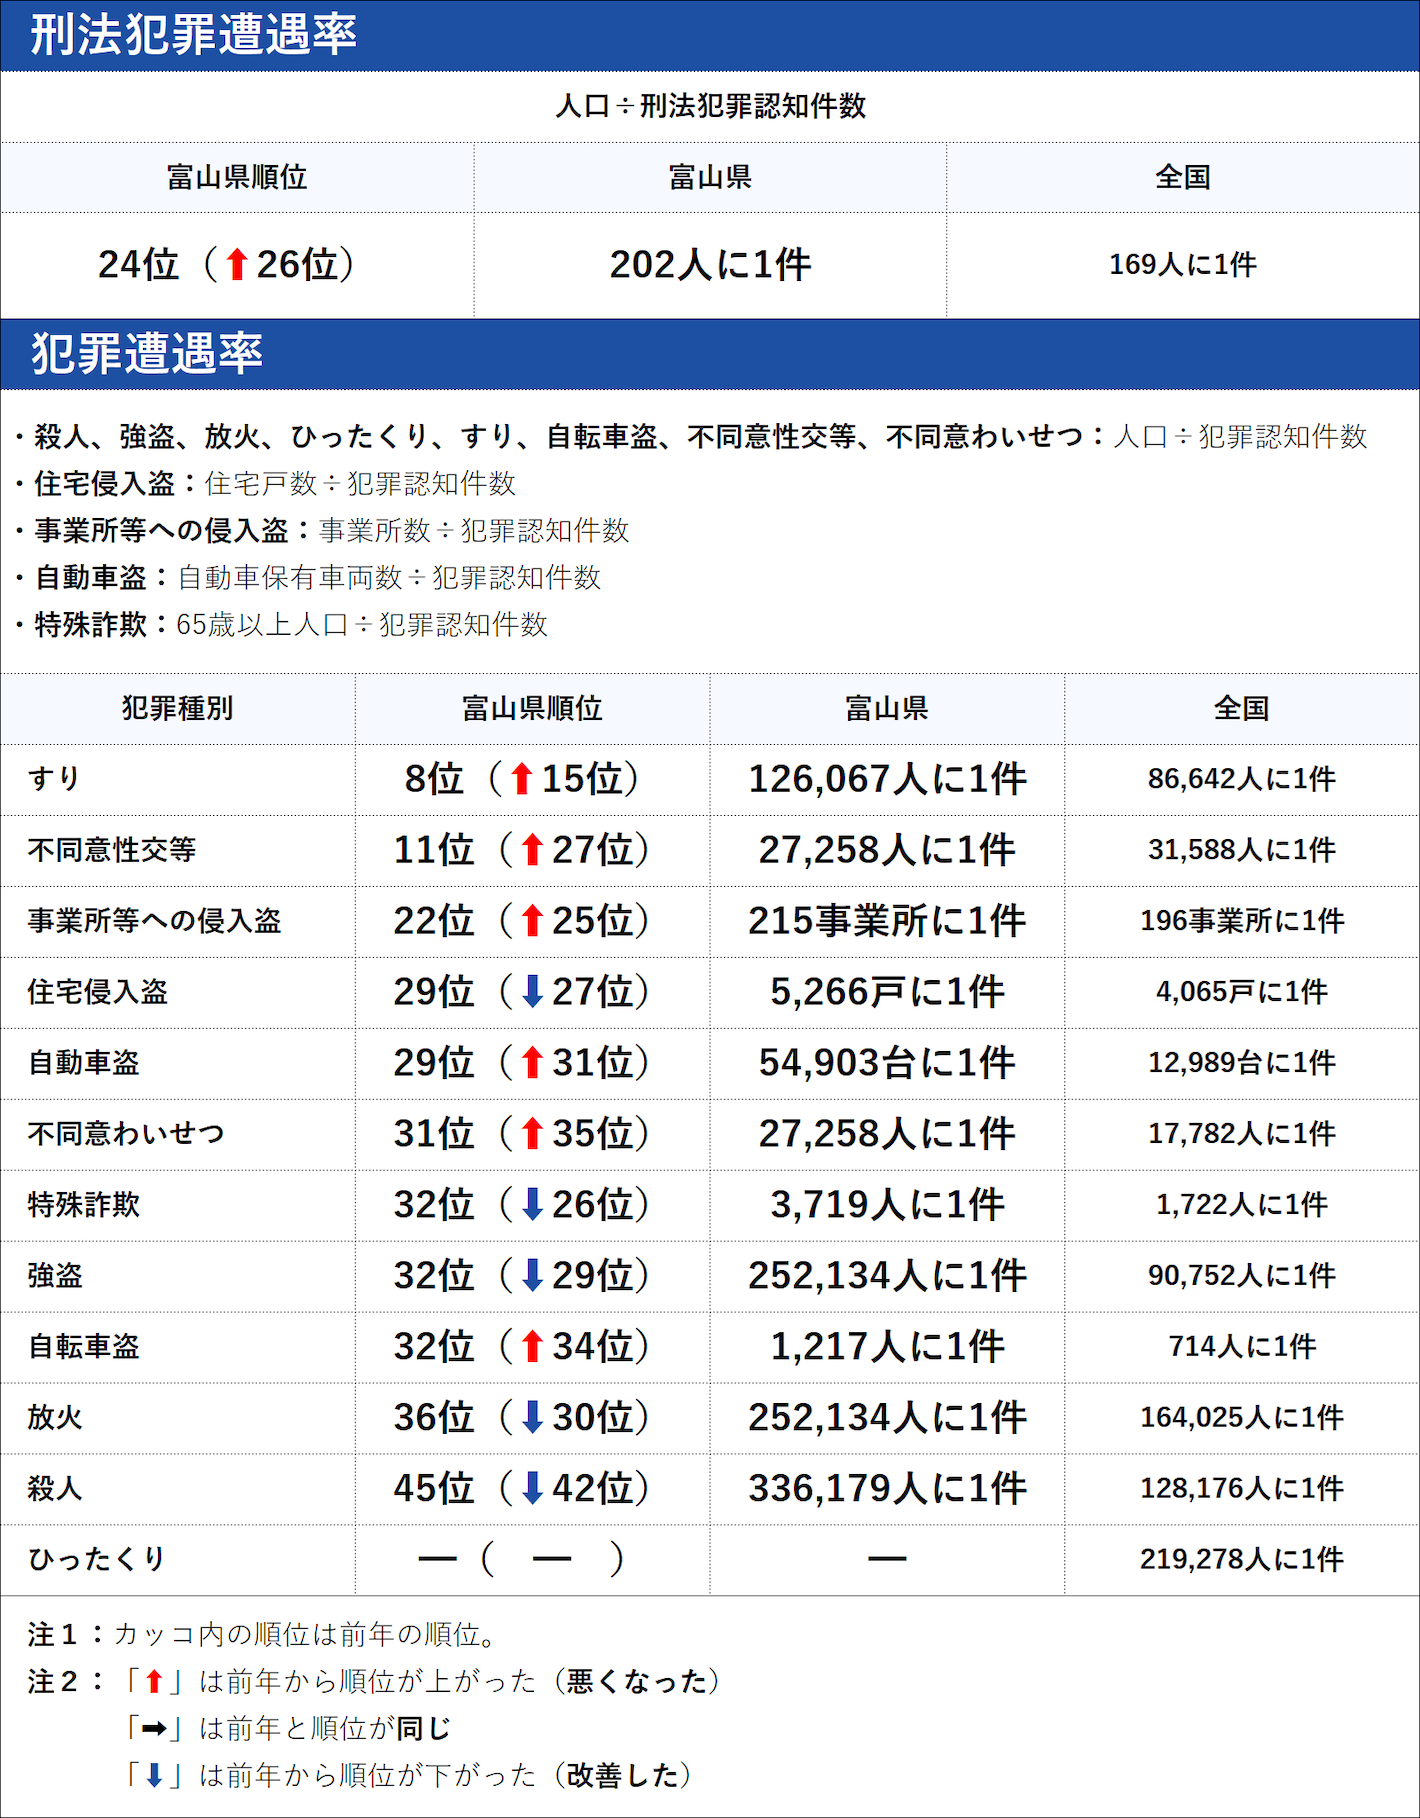Click the 126,067人に1件 value
This screenshot has width=1420, height=1818.
pos(887,779)
